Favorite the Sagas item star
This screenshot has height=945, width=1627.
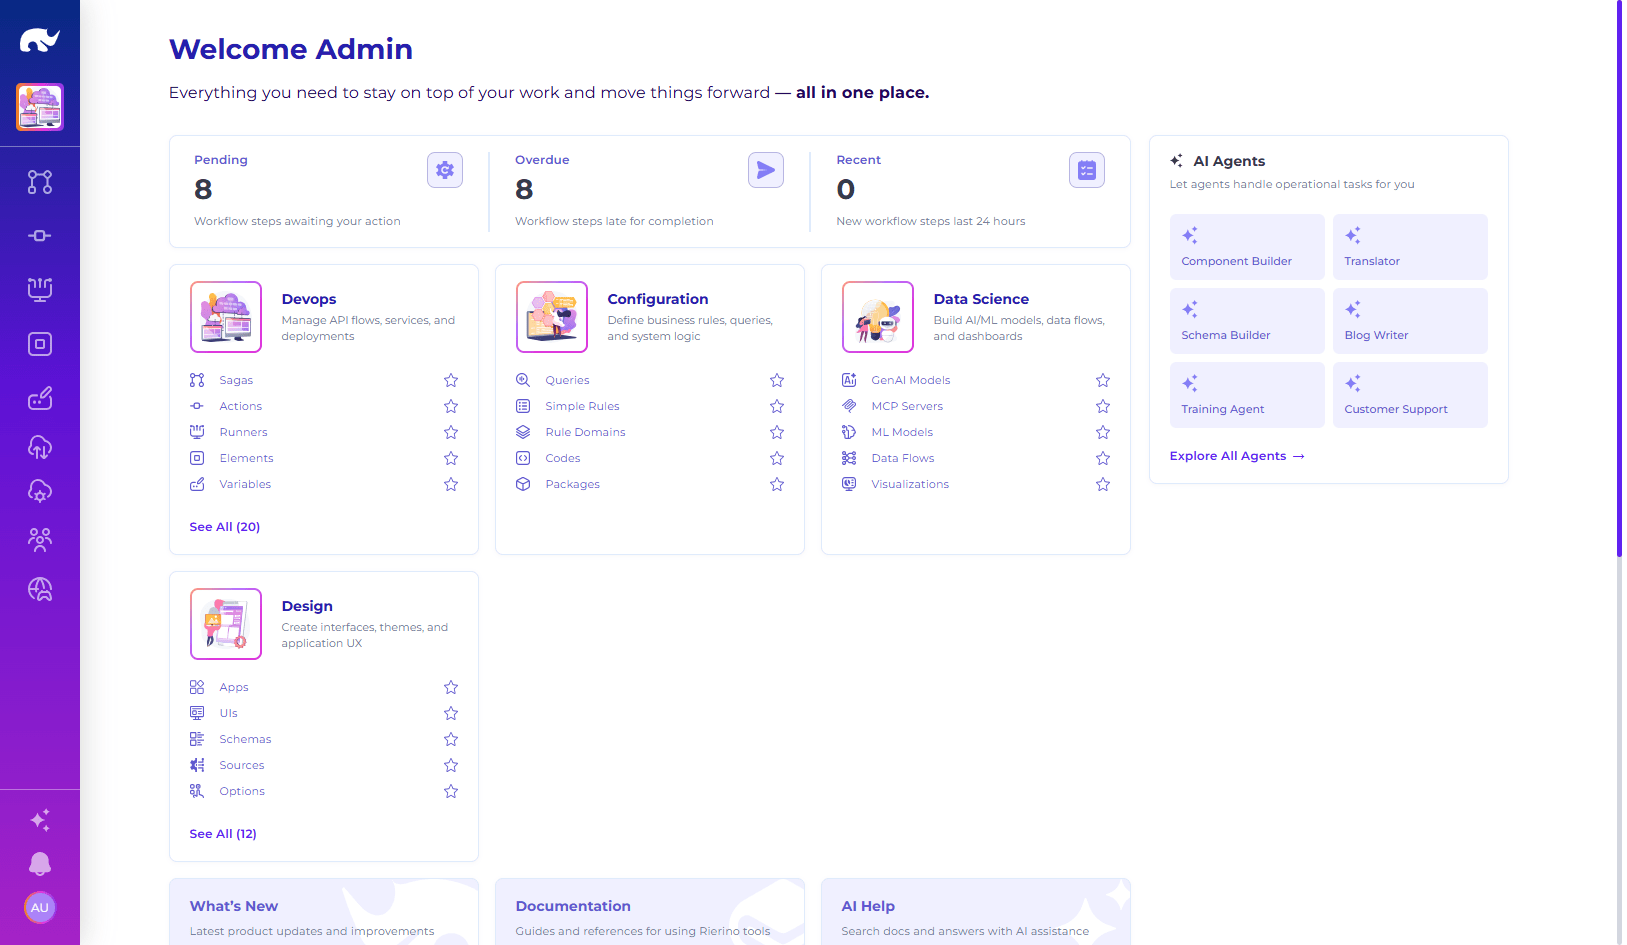pyautogui.click(x=451, y=380)
